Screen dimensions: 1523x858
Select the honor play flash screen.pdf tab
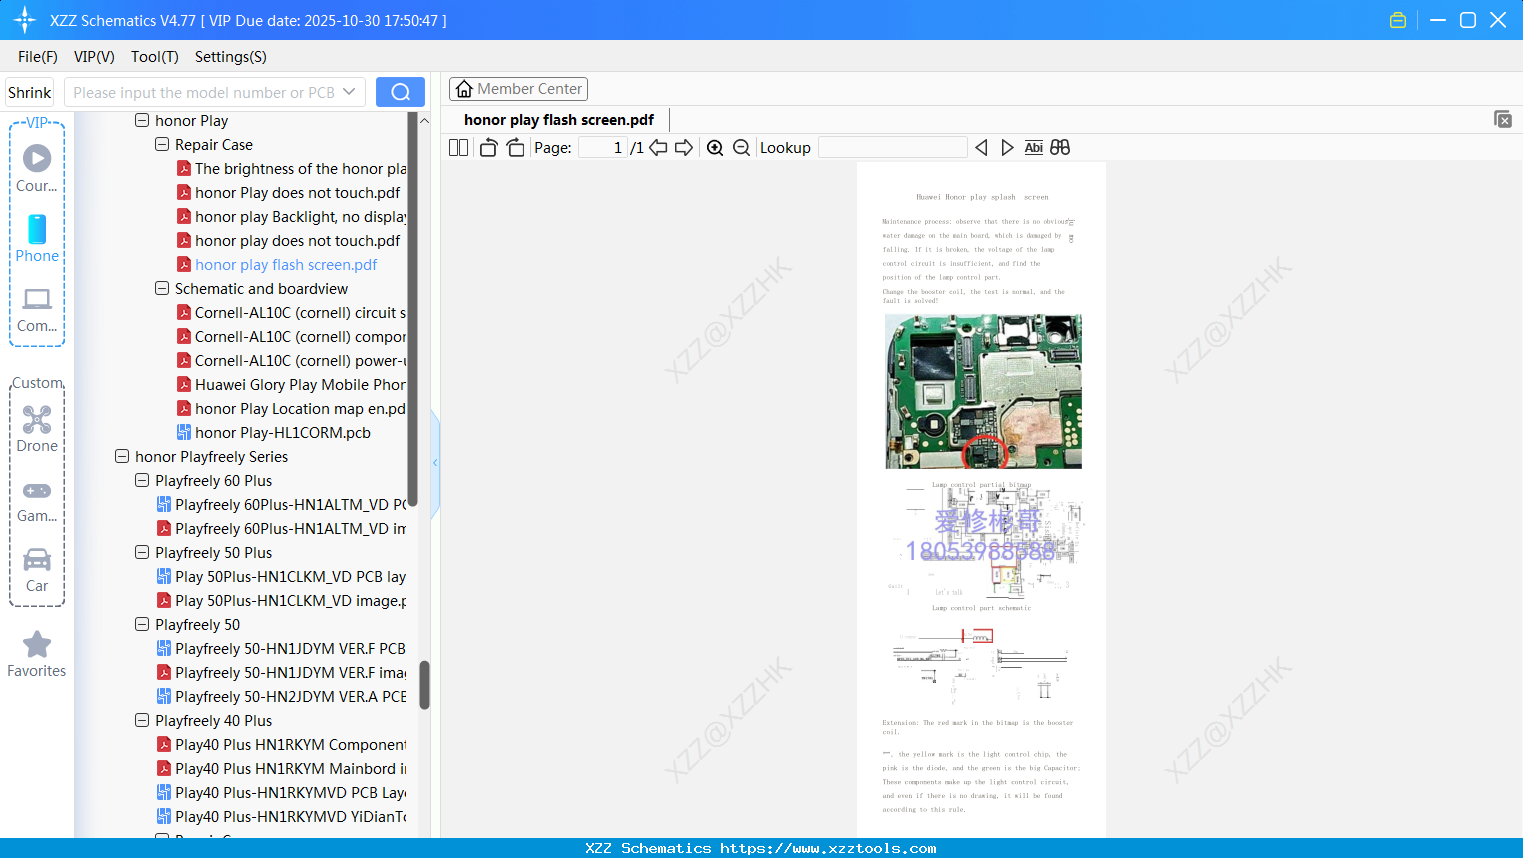point(559,120)
